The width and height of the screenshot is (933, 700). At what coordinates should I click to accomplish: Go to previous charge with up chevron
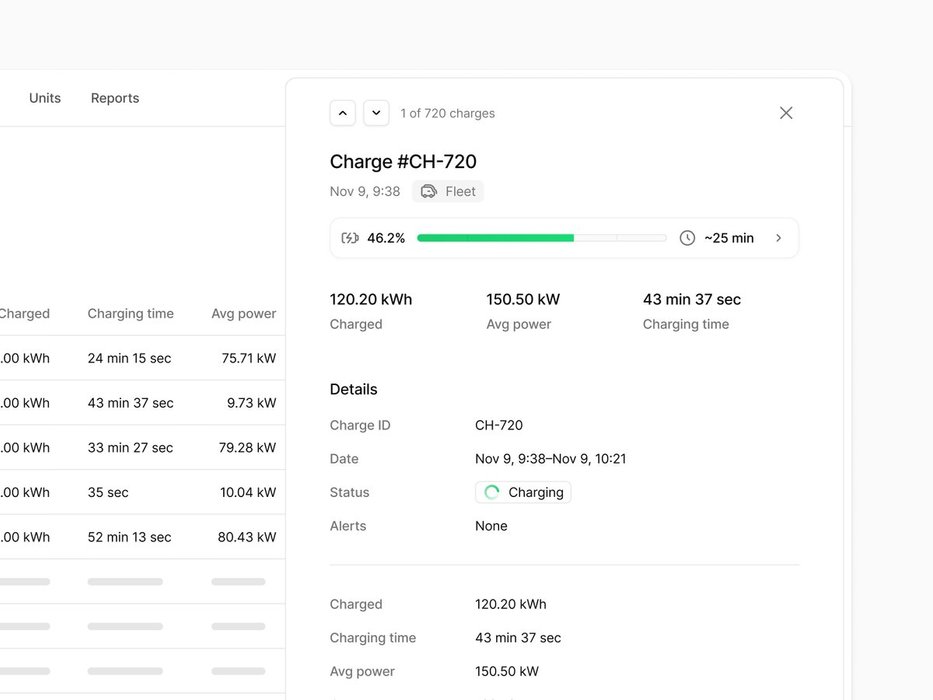343,113
